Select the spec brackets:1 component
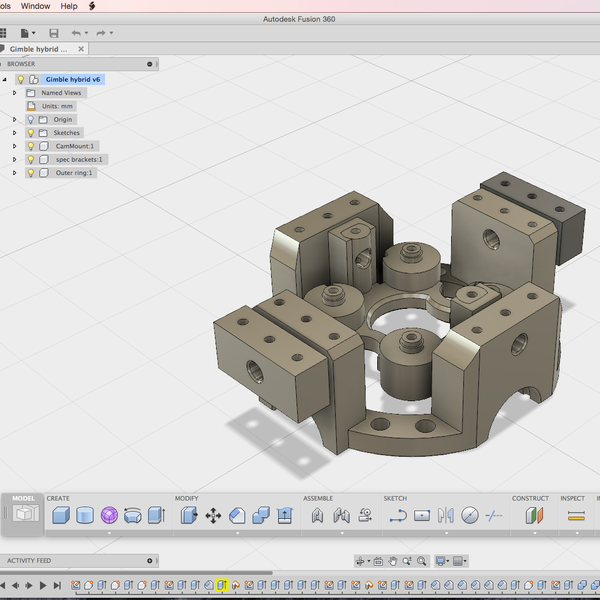 [x=79, y=159]
